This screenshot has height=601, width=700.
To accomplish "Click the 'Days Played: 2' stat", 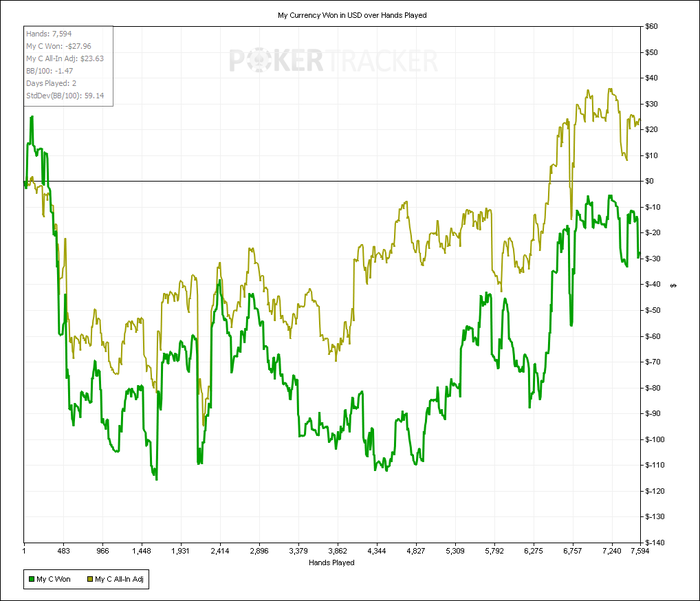I will pyautogui.click(x=51, y=83).
